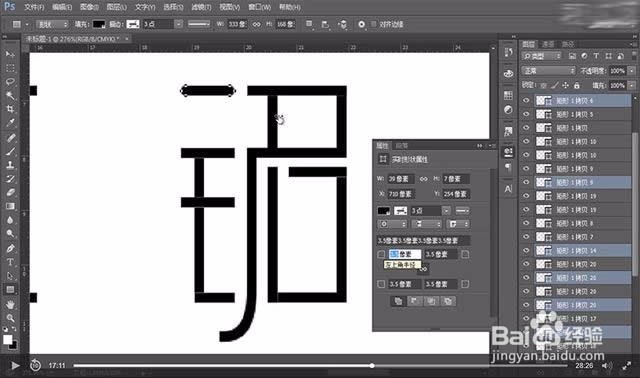Open the stroke type dropdown in options bar

(x=199, y=24)
